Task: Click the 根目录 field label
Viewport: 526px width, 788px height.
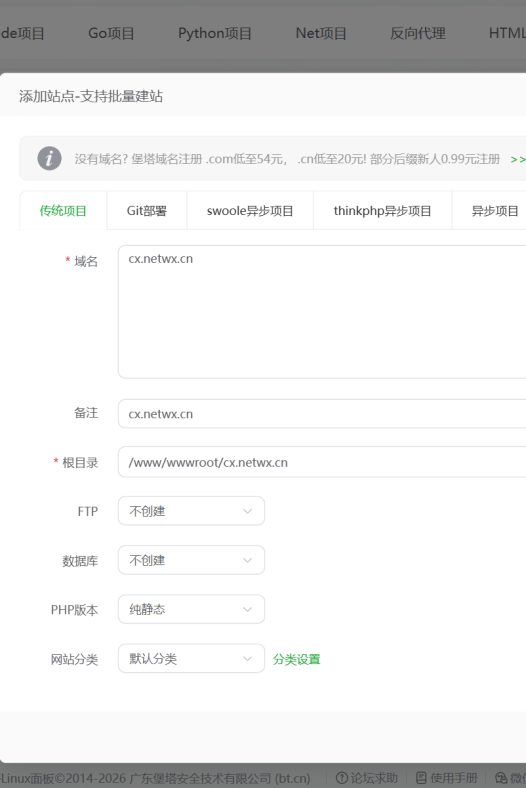Action: pyautogui.click(x=80, y=462)
